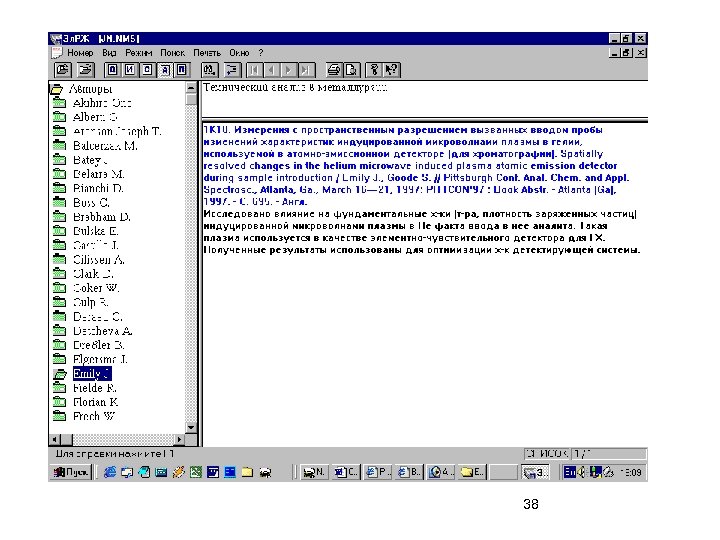Select the highlighted Emily J. author entry
Image resolution: width=720 pixels, height=540 pixels.
coord(92,374)
